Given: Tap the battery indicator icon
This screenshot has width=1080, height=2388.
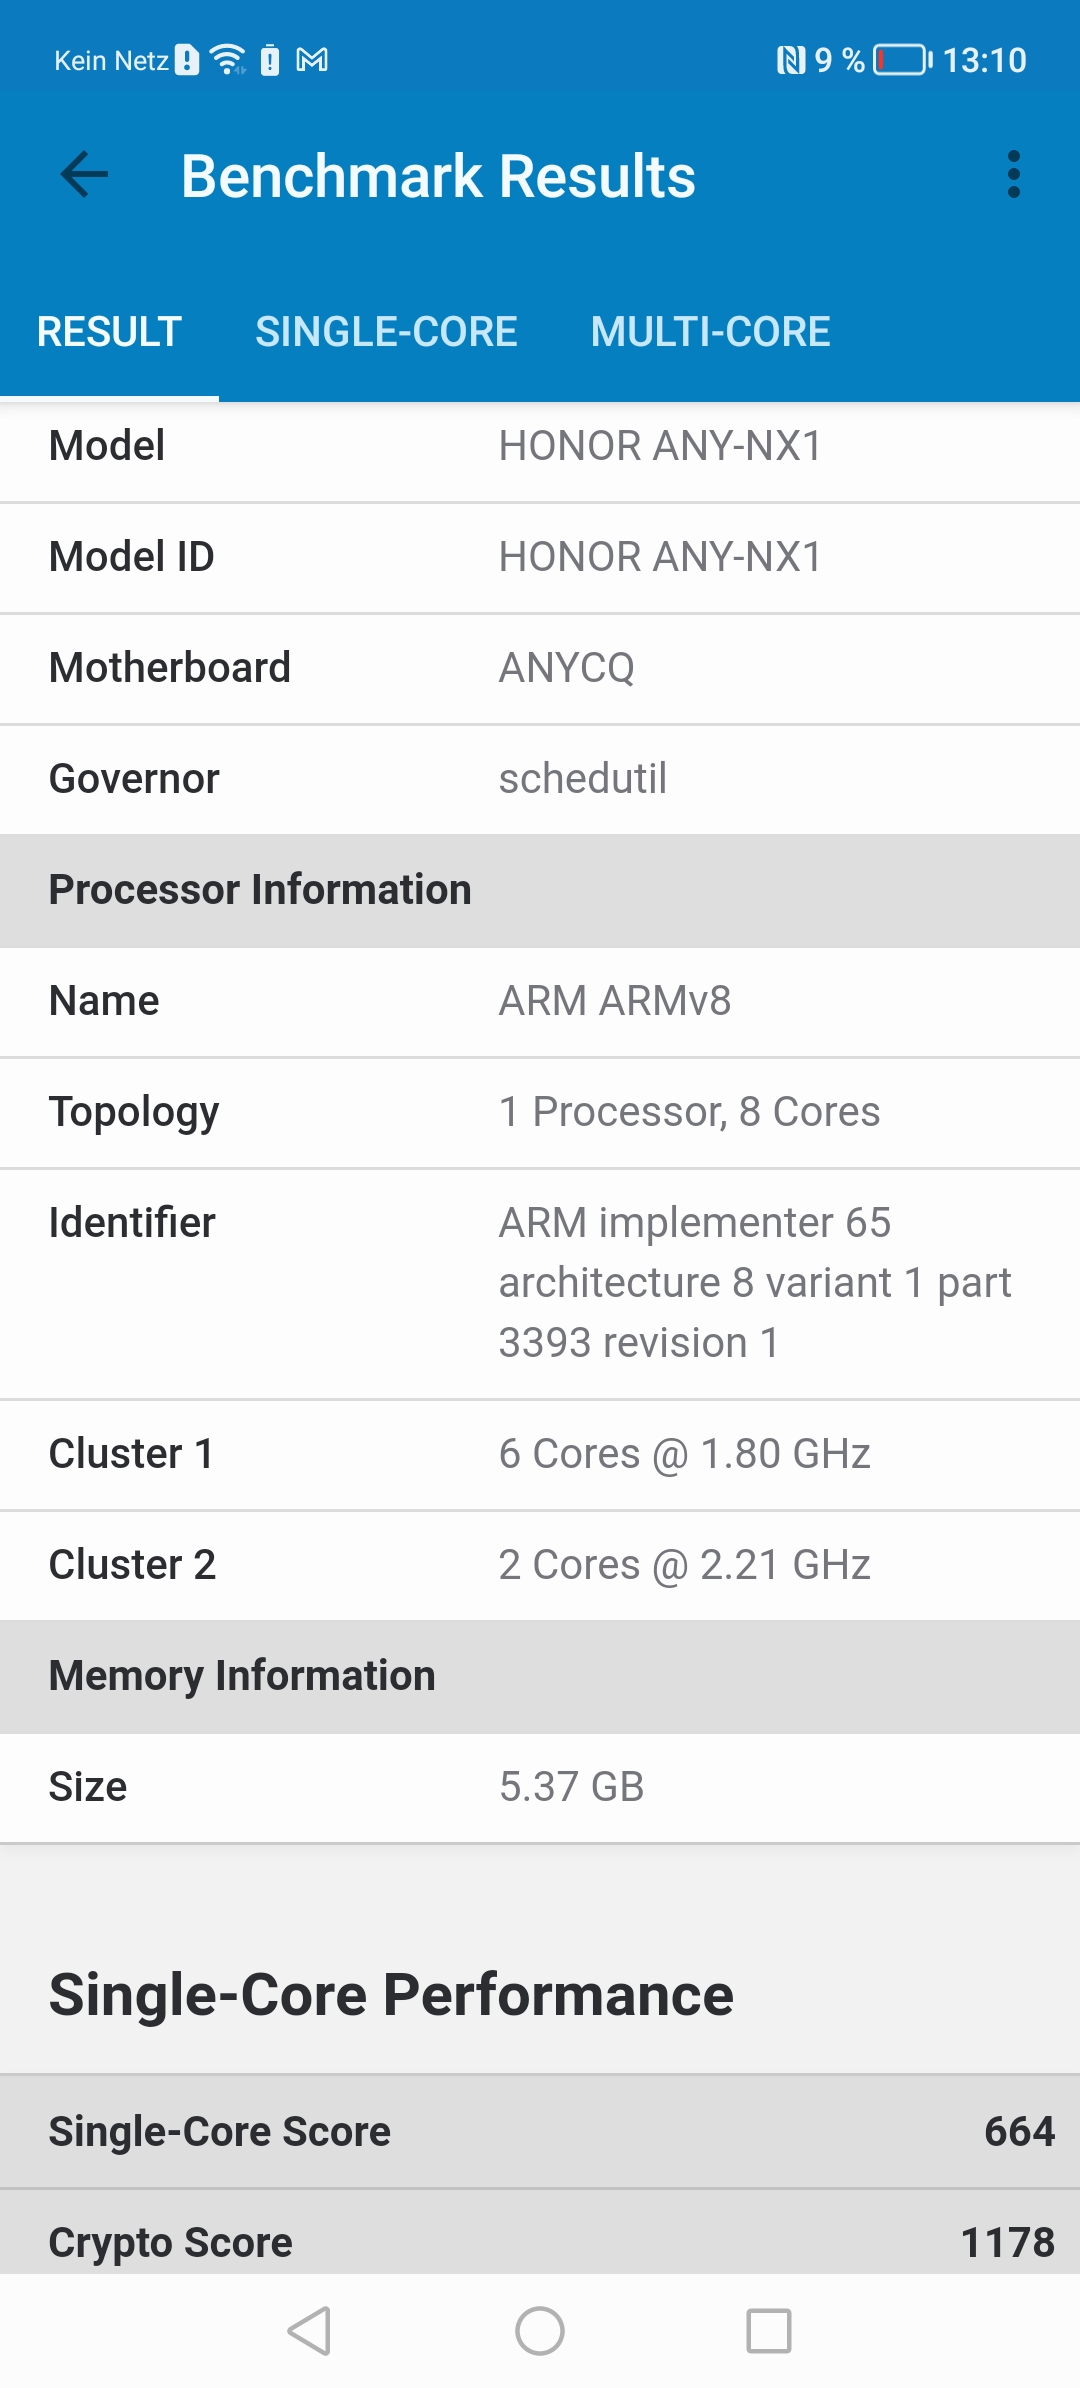Looking at the screenshot, I should (x=902, y=60).
